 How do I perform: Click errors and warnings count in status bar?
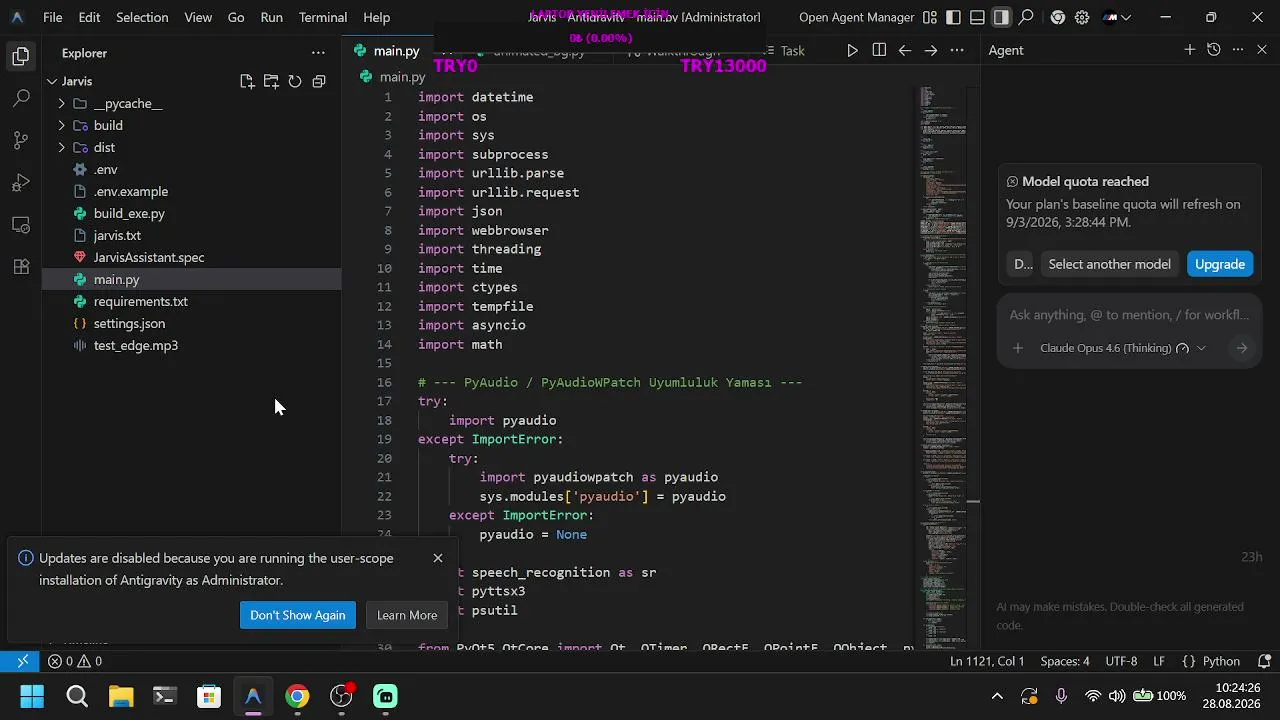[76, 661]
